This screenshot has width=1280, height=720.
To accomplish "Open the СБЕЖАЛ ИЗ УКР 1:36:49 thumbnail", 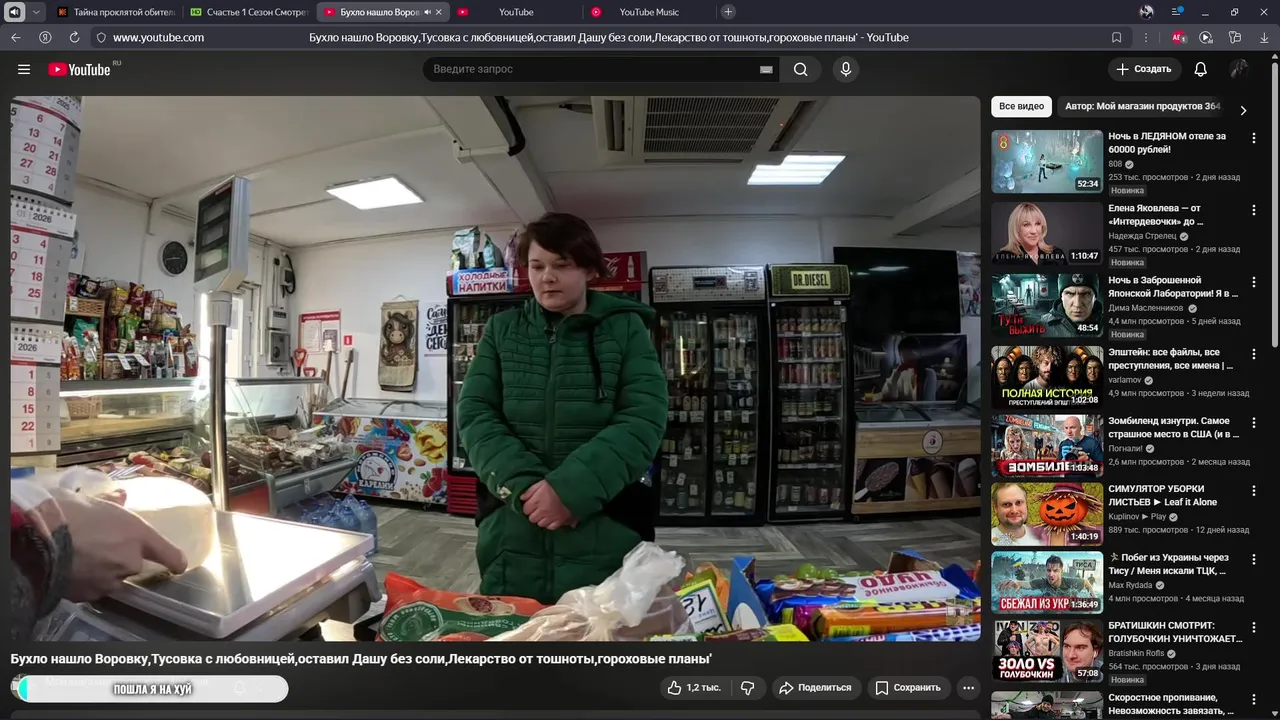I will 1047,582.
